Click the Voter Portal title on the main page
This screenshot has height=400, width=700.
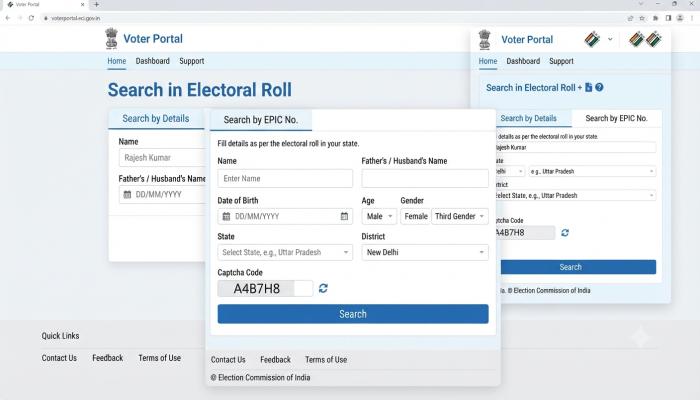point(153,39)
